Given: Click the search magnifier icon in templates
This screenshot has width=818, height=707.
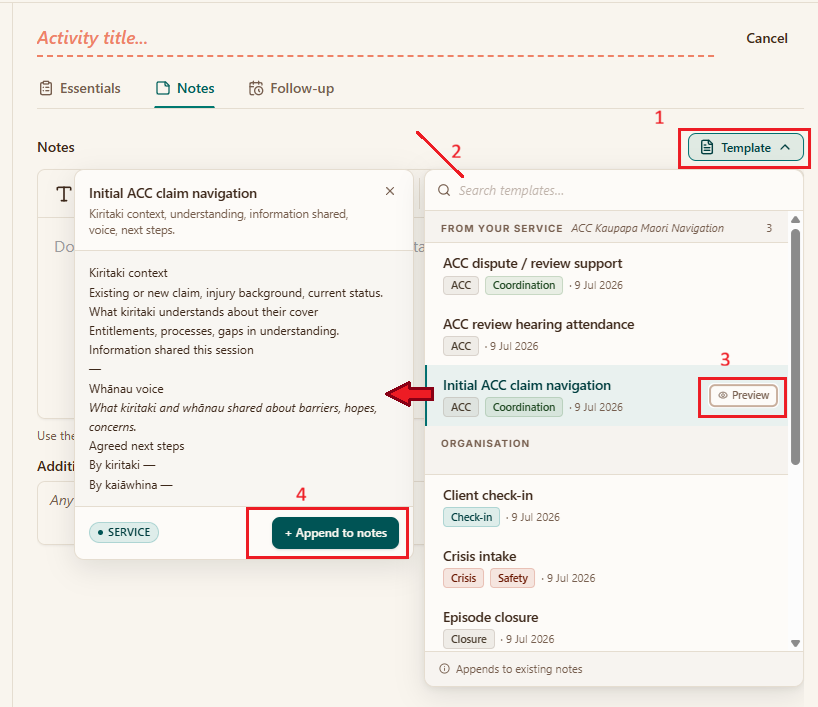Looking at the screenshot, I should click(x=444, y=190).
